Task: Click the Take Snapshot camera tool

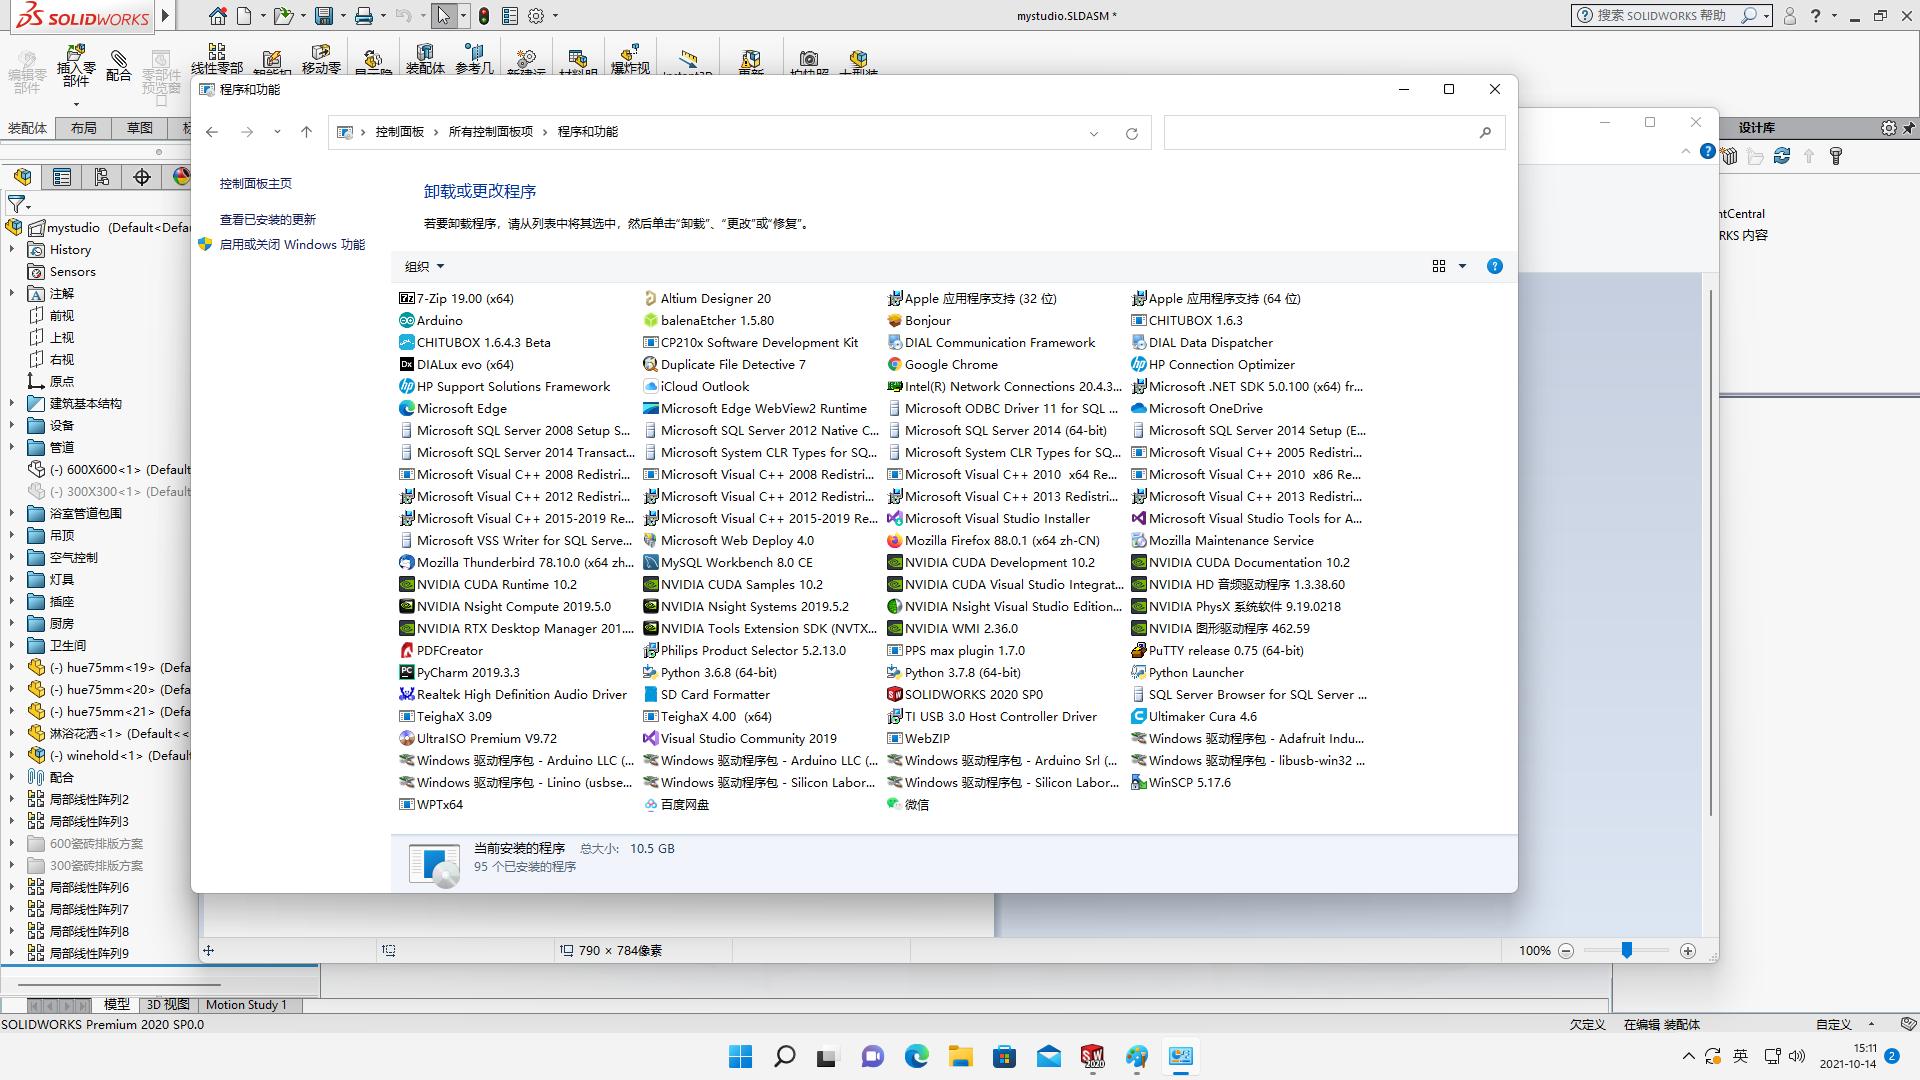Action: point(809,61)
